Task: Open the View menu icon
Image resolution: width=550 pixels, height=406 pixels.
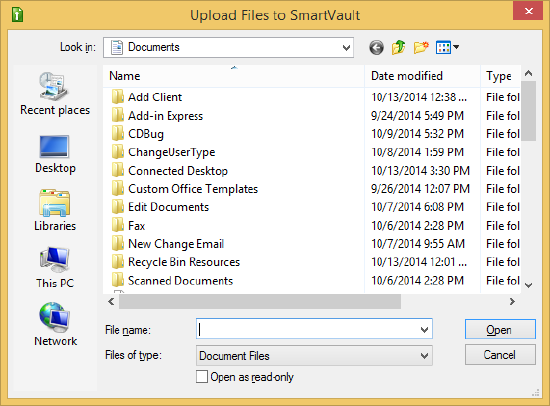Action: pos(447,47)
